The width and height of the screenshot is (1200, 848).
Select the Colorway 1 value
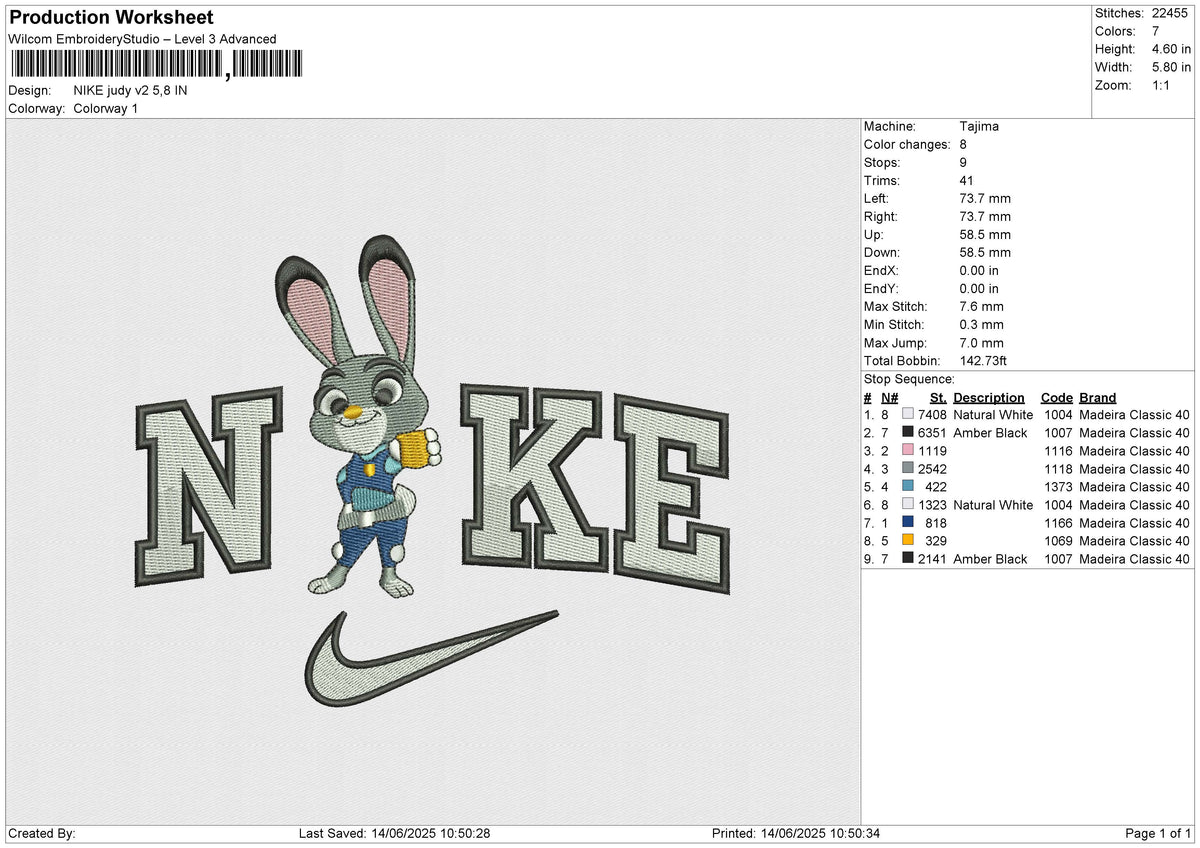click(106, 108)
